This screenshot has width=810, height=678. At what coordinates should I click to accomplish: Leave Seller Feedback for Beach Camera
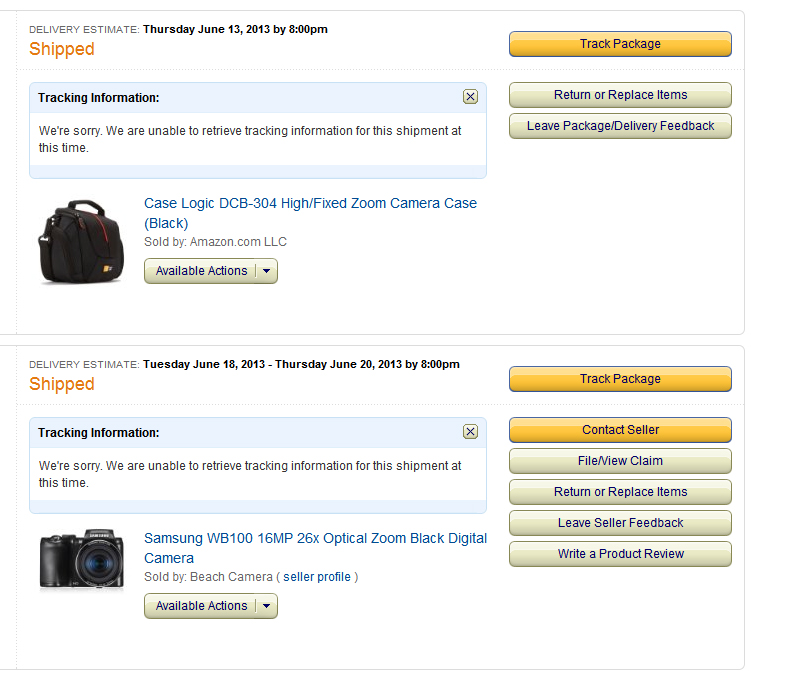620,523
